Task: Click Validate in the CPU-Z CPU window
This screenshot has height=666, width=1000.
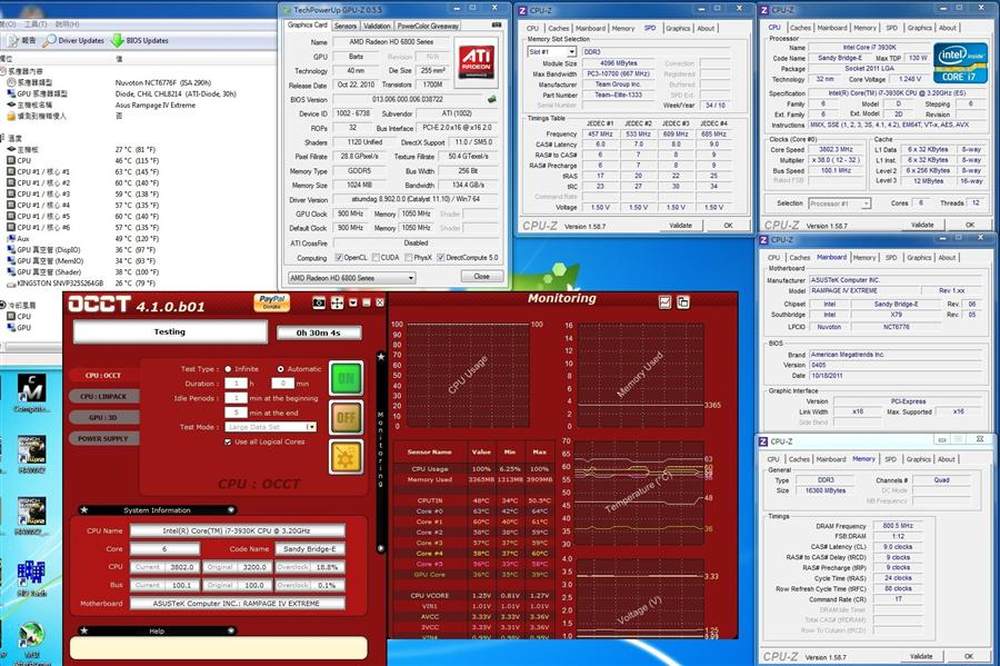Action: [x=922, y=225]
